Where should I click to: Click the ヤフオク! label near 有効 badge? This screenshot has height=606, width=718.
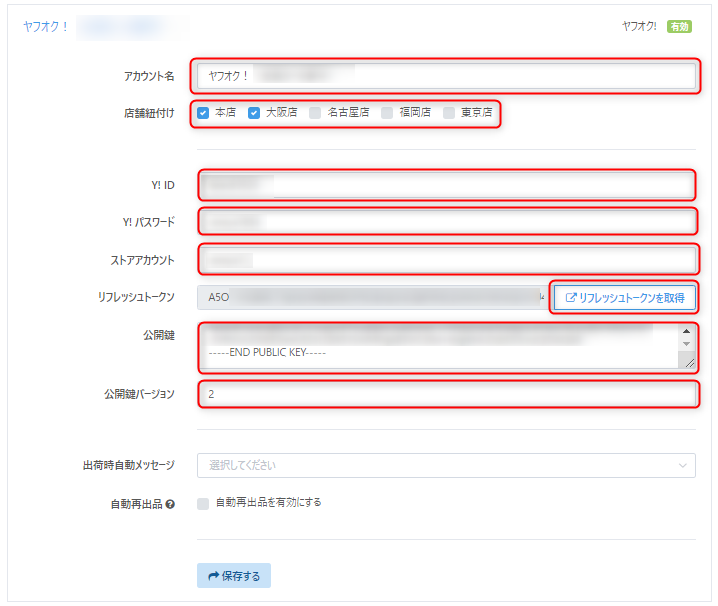(639, 27)
